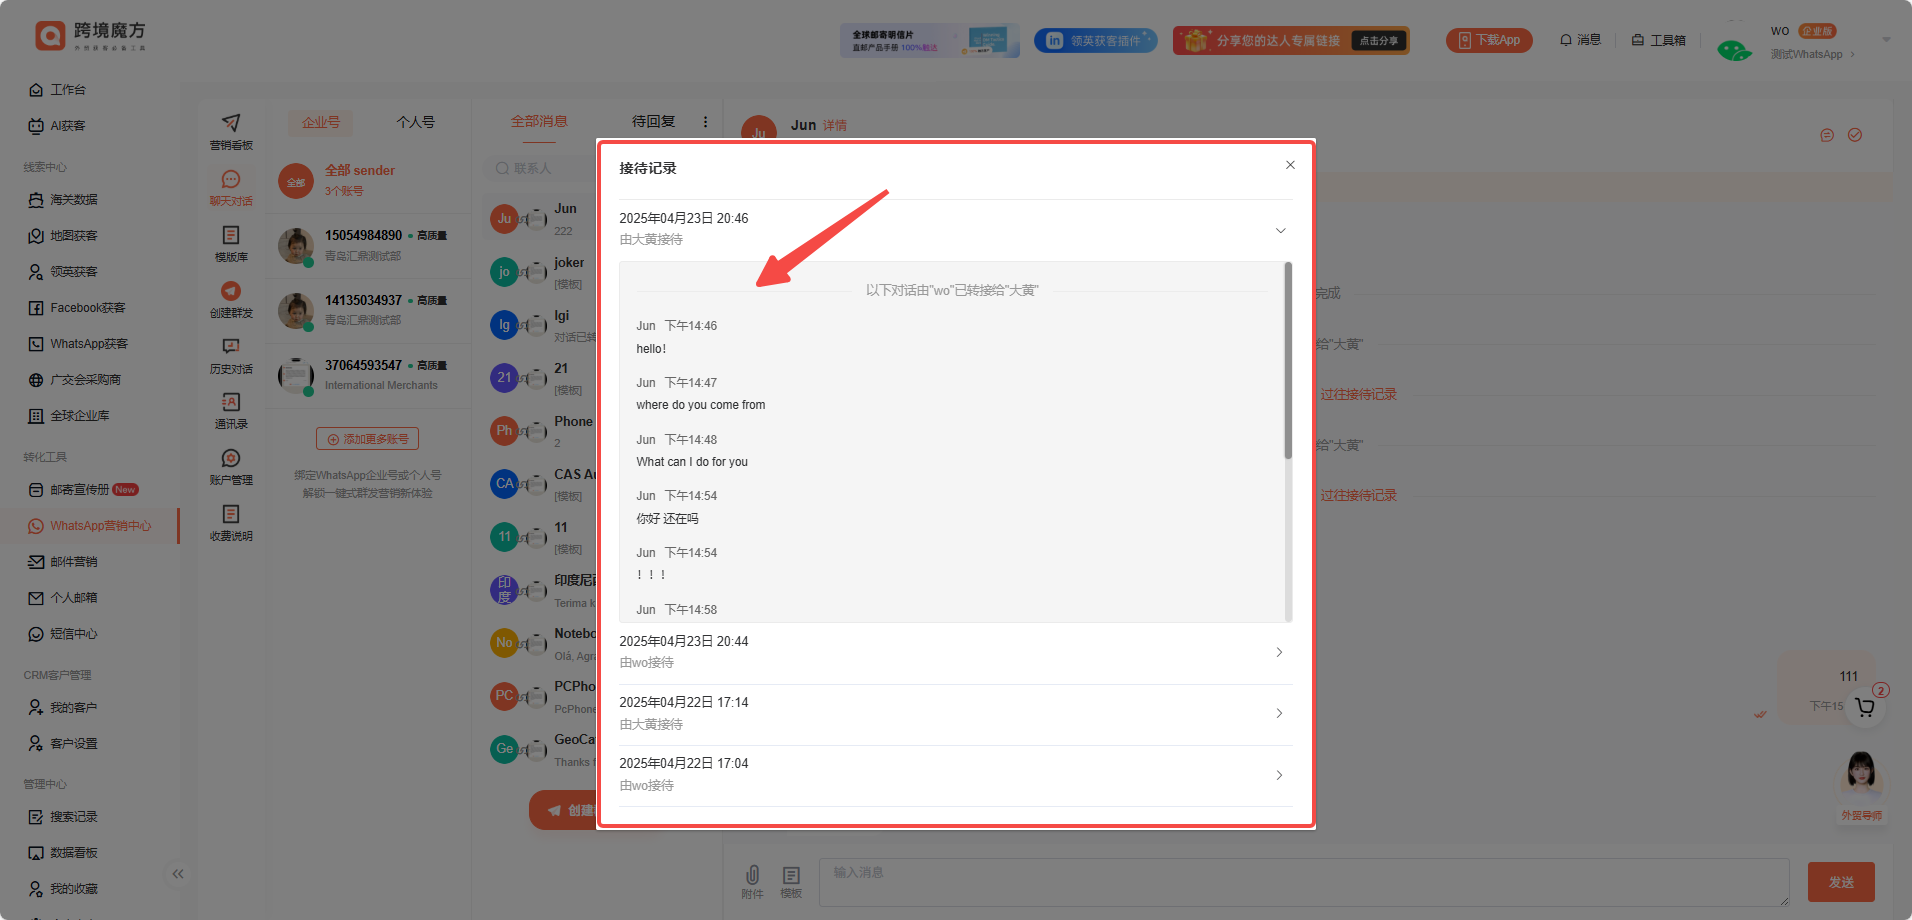Open the 营销看板 marketing dashboard icon
This screenshot has width=1912, height=920.
pyautogui.click(x=231, y=124)
